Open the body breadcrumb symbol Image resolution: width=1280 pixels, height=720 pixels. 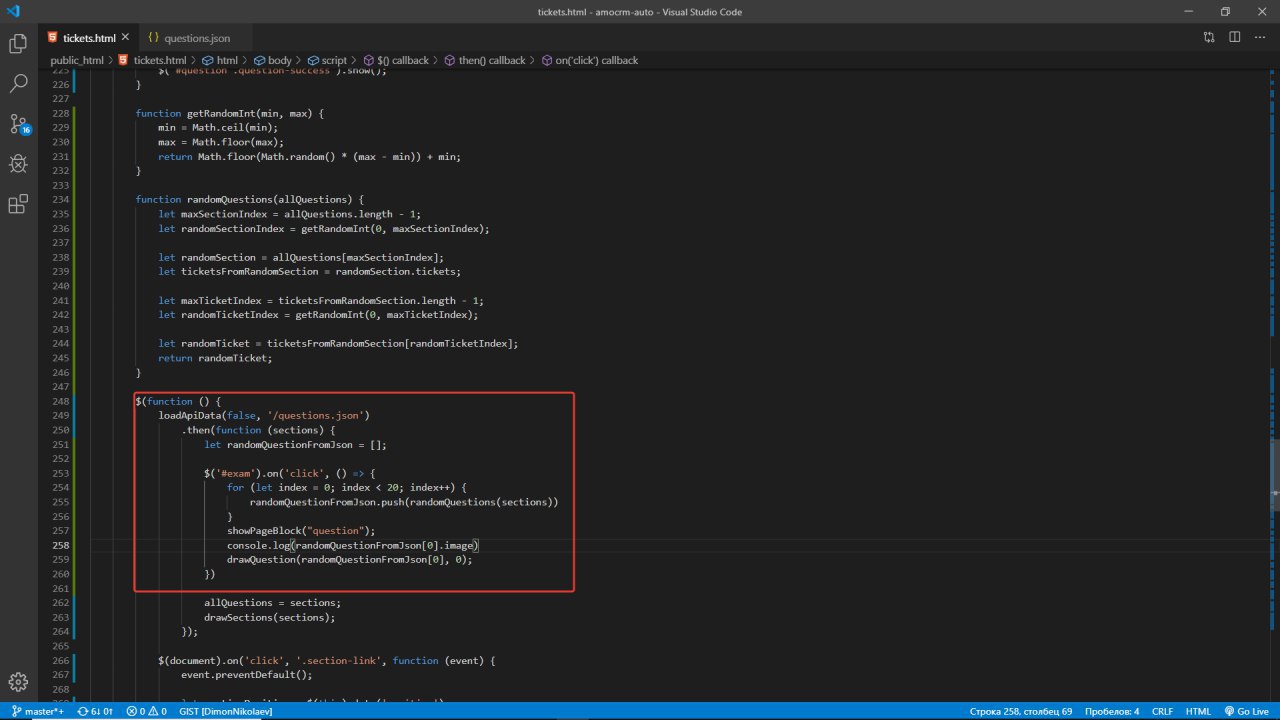[x=272, y=60]
